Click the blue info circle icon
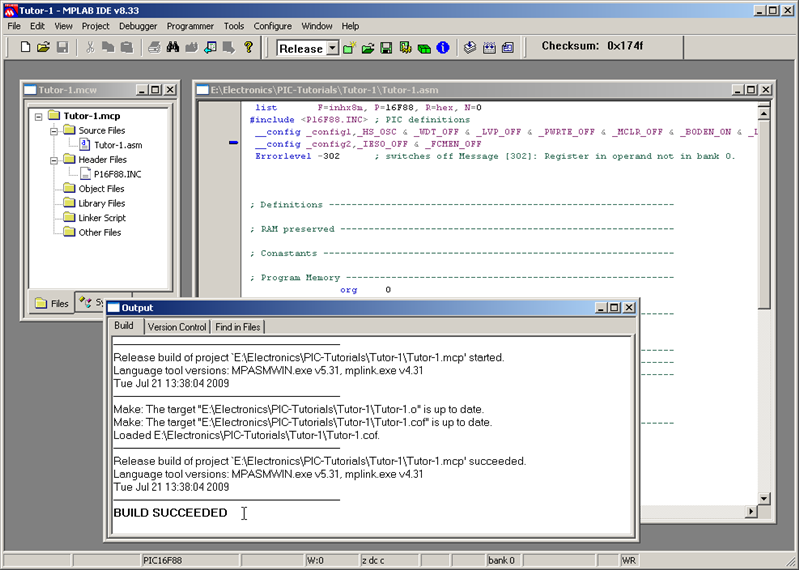The height and width of the screenshot is (570, 799). coord(443,48)
